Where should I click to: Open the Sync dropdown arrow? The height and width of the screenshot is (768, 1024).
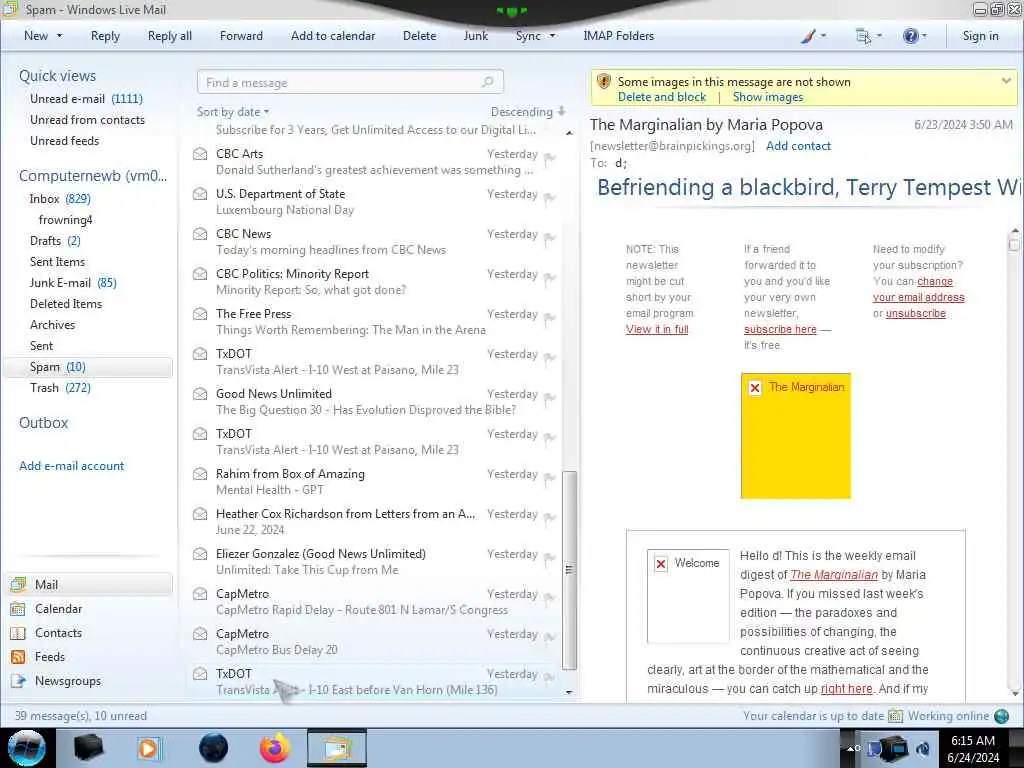pos(552,36)
